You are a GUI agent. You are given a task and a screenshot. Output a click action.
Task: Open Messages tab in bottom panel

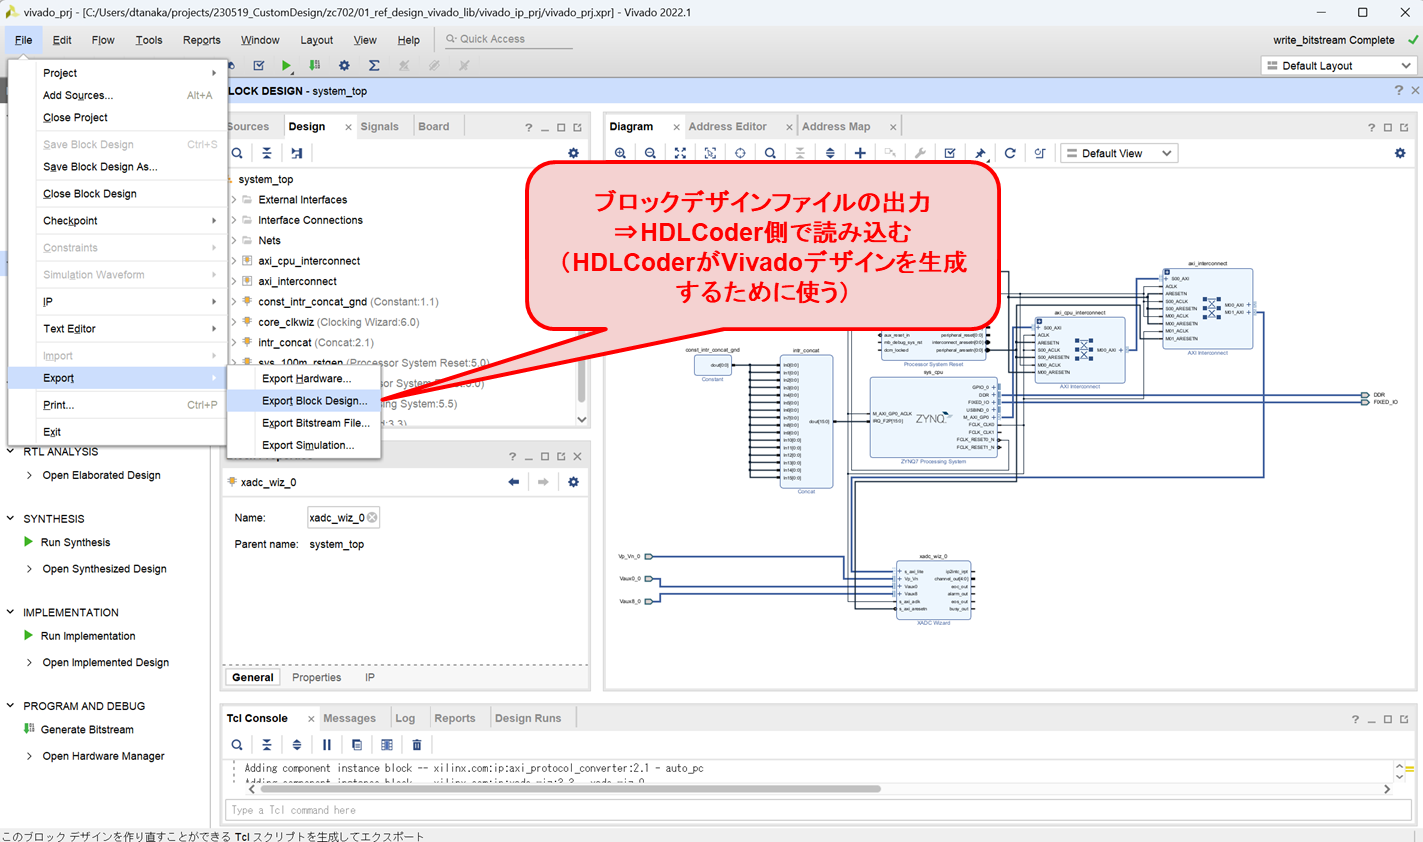click(350, 718)
